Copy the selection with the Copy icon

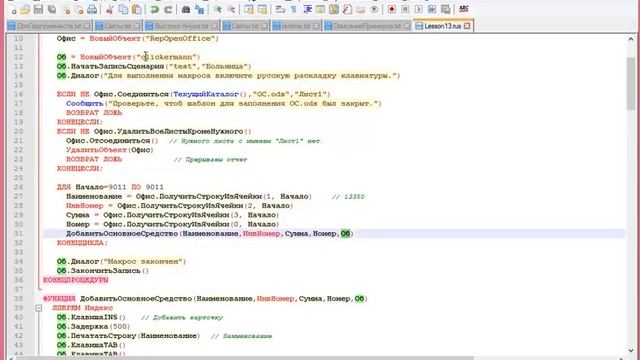tap(123, 9)
